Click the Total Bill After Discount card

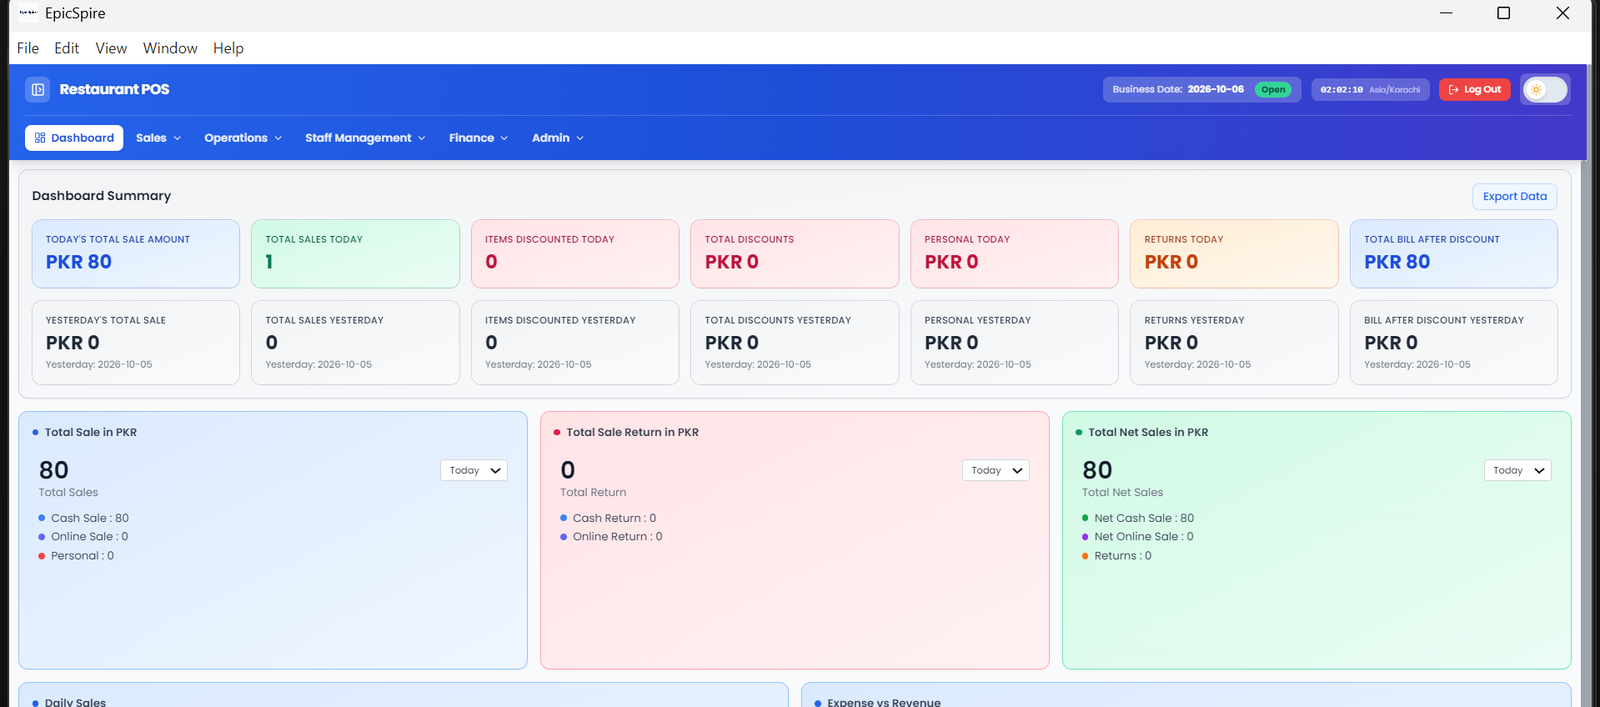[1454, 254]
